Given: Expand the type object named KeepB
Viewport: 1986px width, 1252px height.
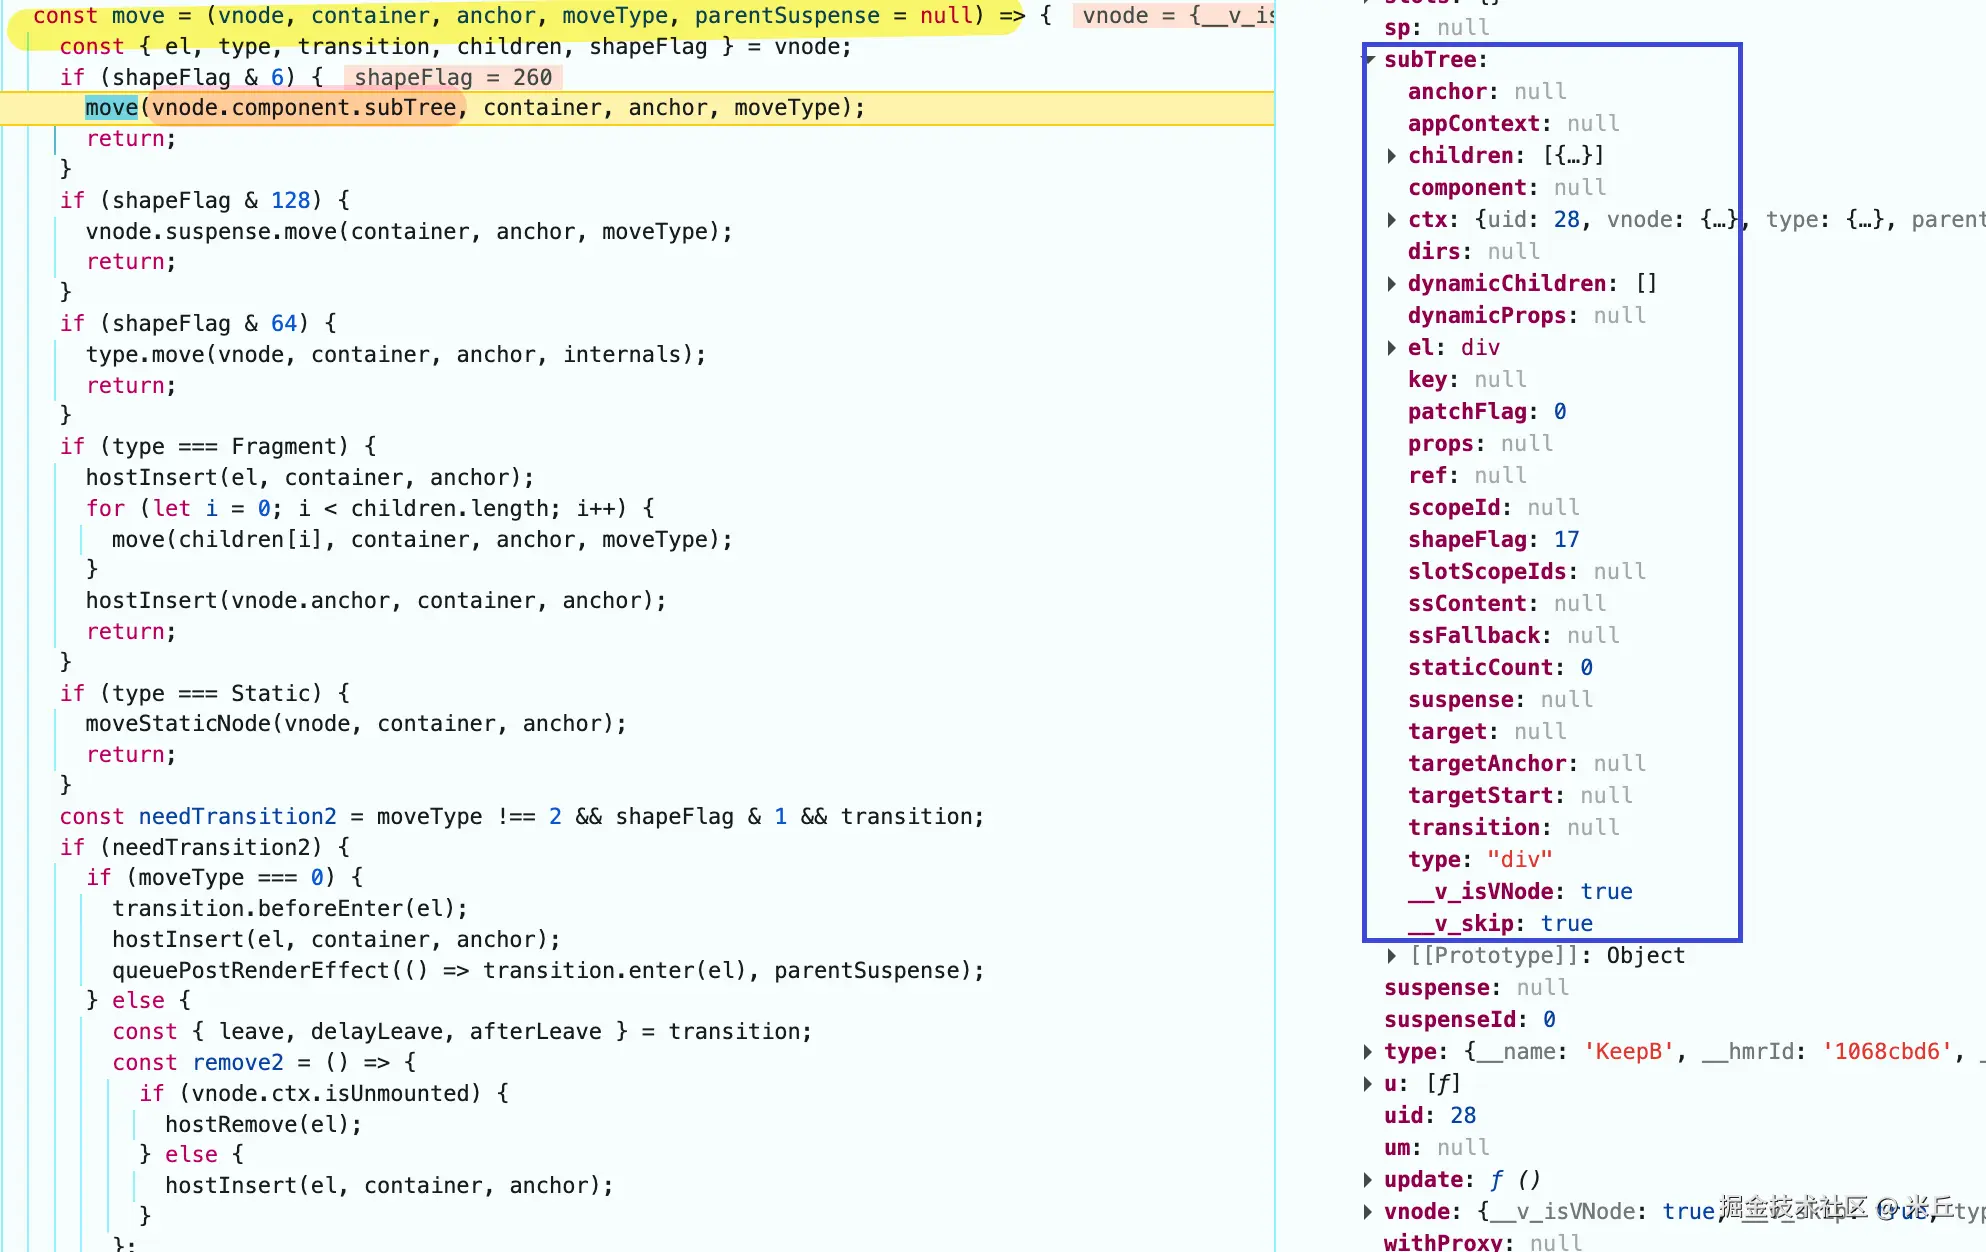Looking at the screenshot, I should [1368, 1052].
